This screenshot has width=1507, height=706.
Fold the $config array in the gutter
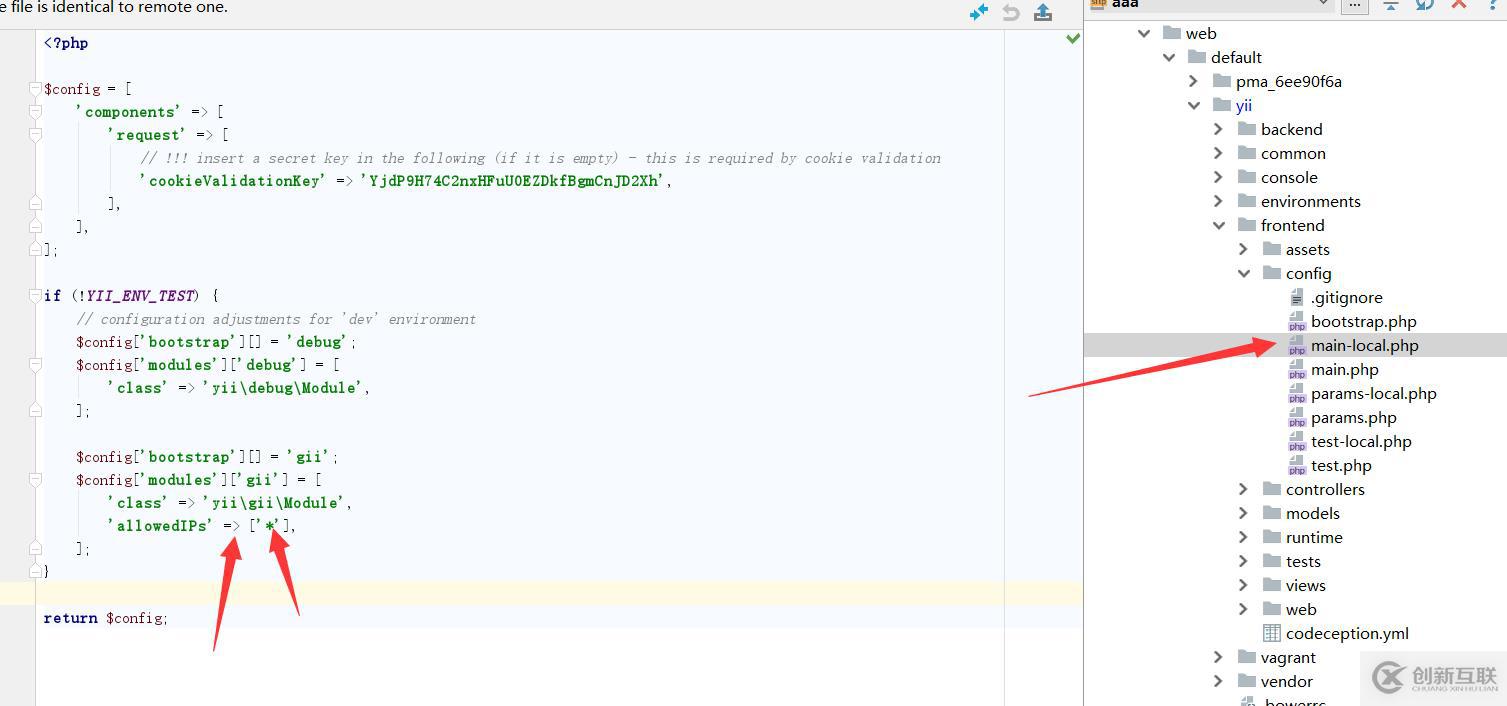(35, 89)
